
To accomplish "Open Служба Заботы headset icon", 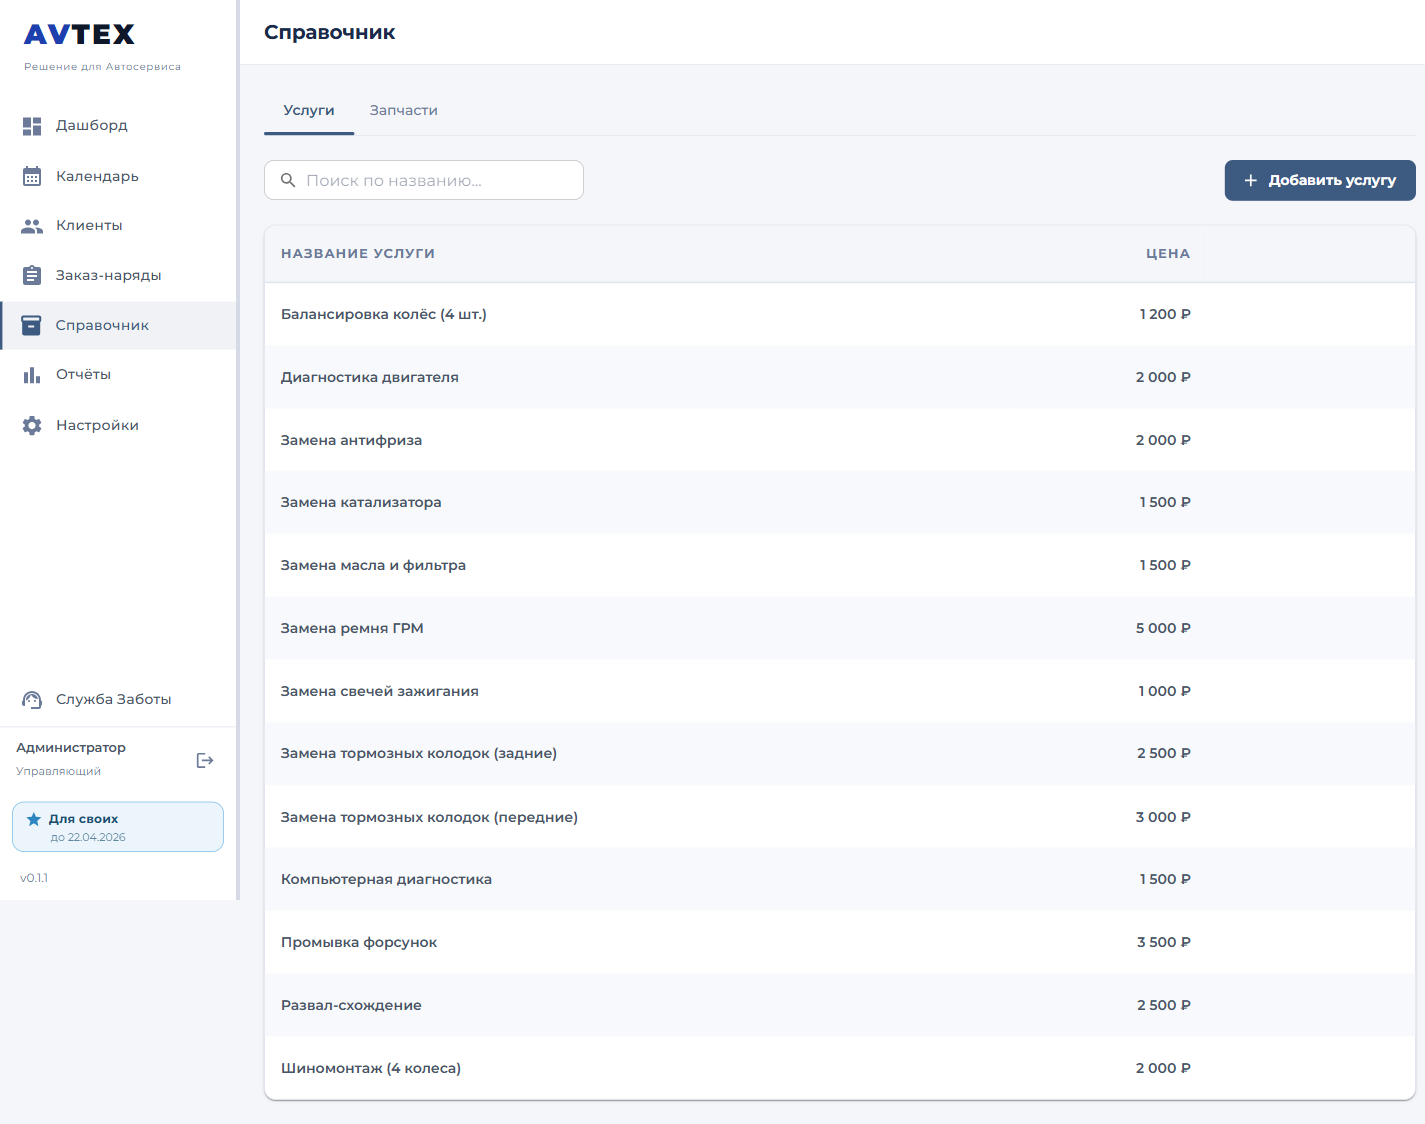I will tap(32, 700).
